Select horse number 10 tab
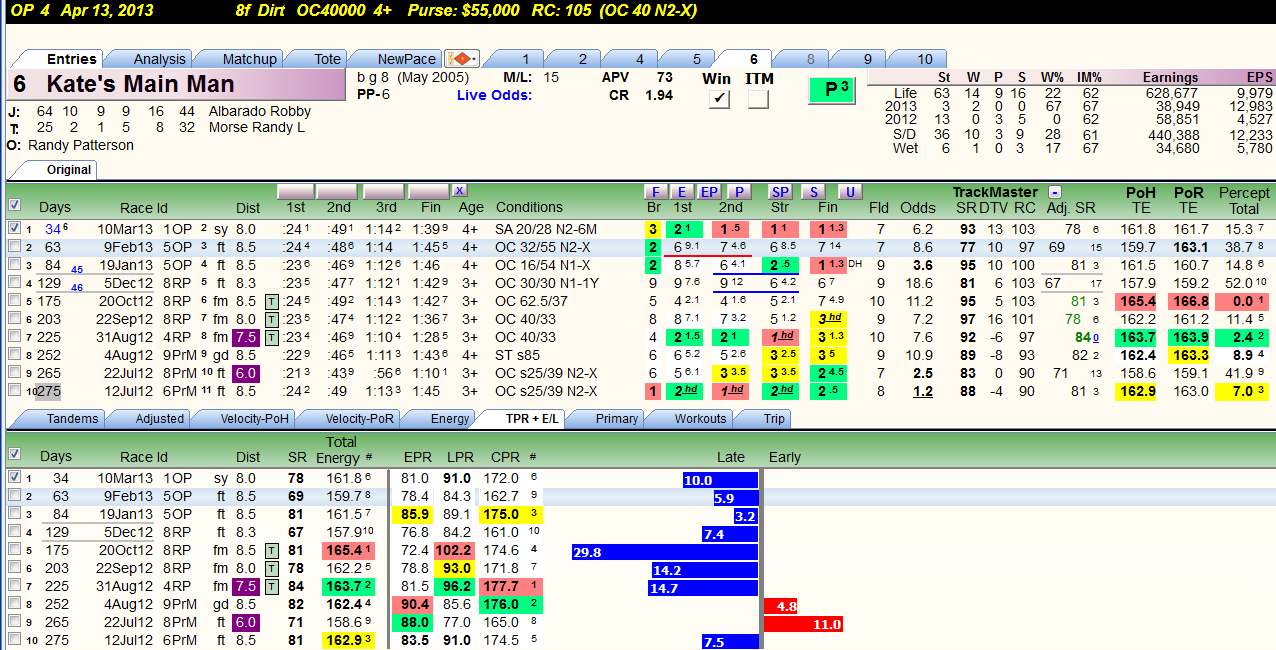This screenshot has width=1276, height=650. pyautogui.click(x=924, y=59)
